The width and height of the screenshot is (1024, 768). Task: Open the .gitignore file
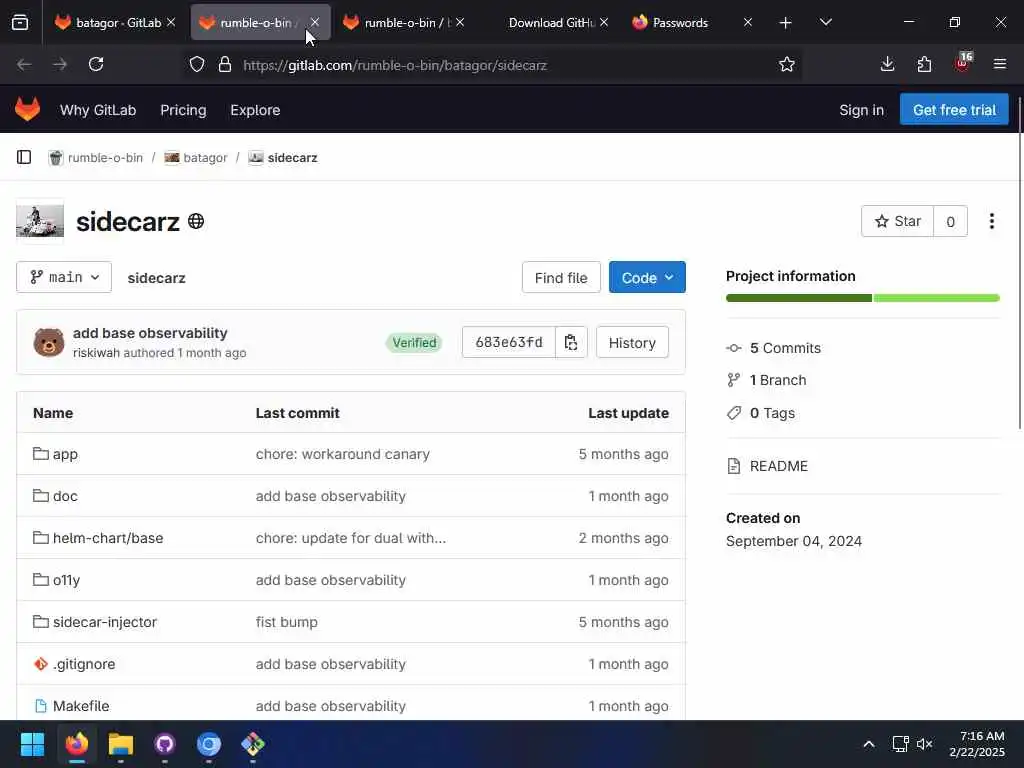point(84,664)
